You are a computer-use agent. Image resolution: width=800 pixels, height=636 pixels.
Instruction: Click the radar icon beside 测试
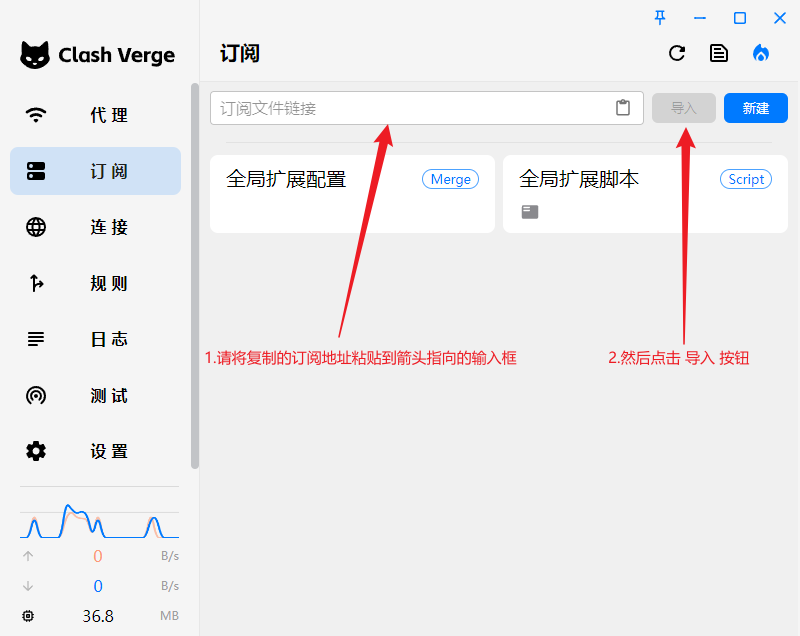click(x=36, y=395)
